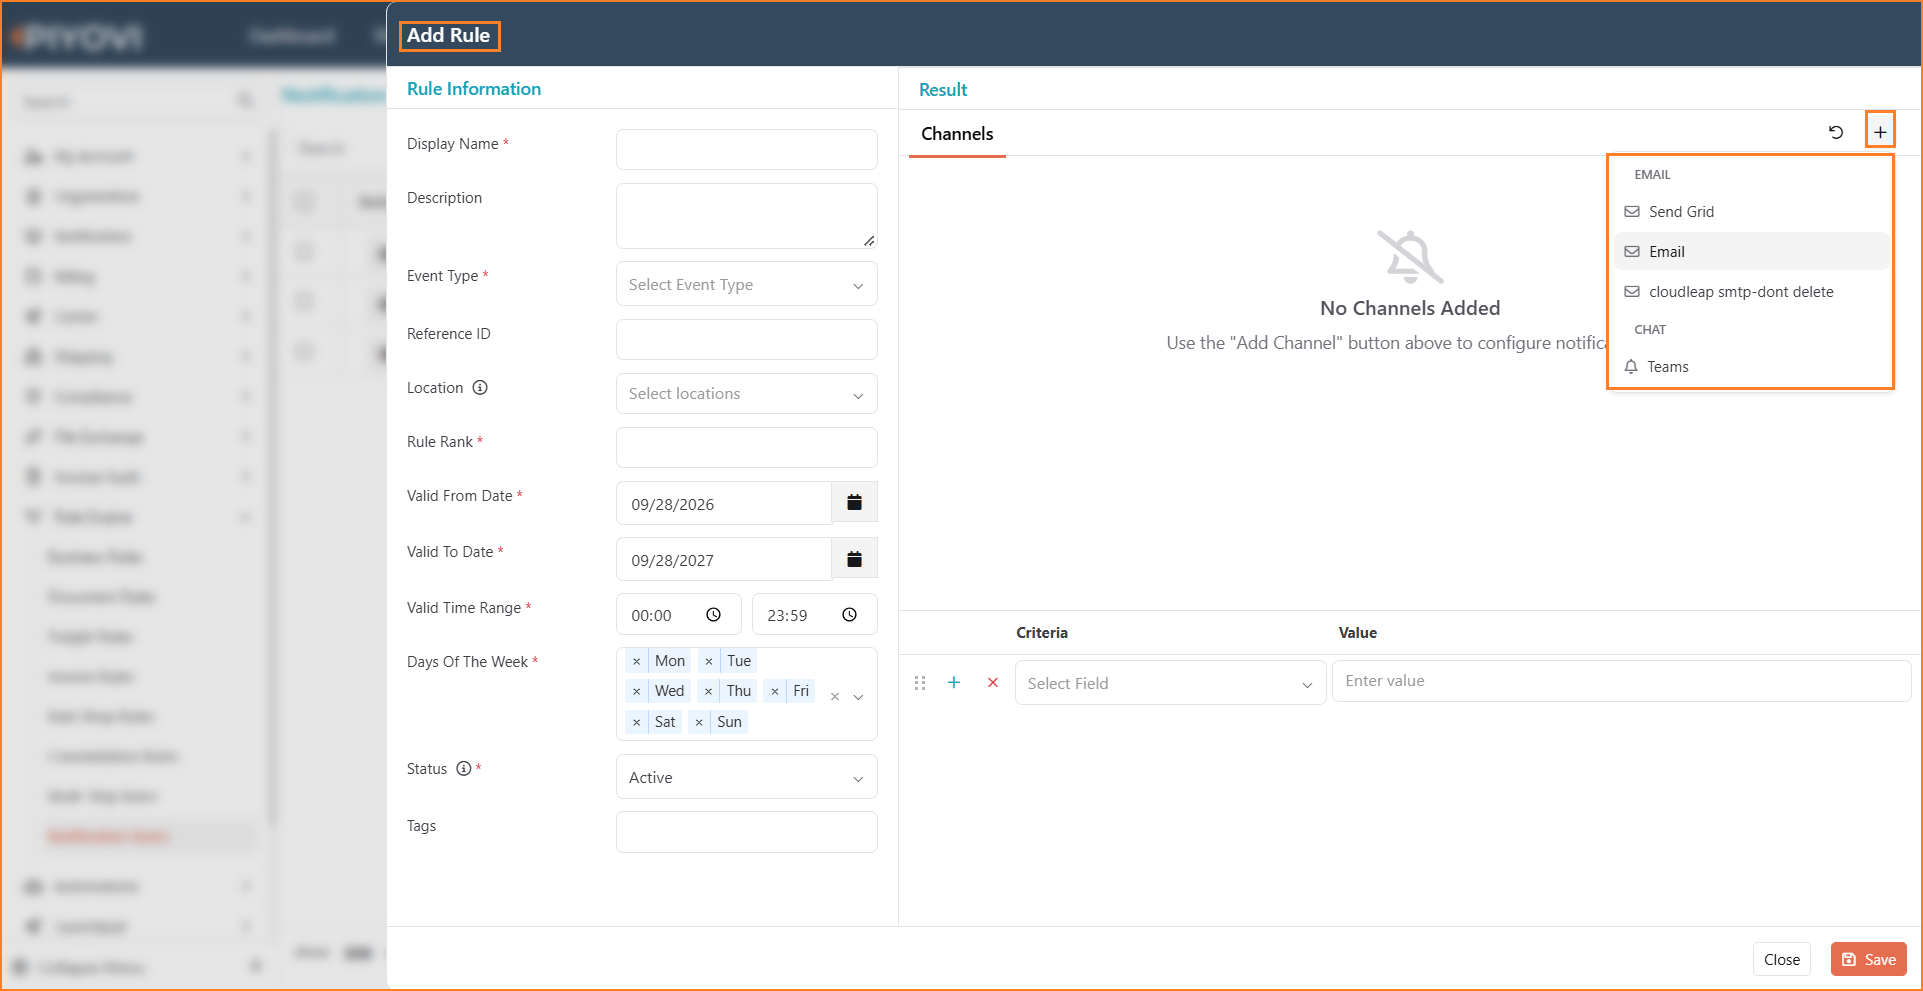The width and height of the screenshot is (1923, 991).
Task: Expand the Days Of The Week dropdown arrow
Action: pyautogui.click(x=858, y=697)
